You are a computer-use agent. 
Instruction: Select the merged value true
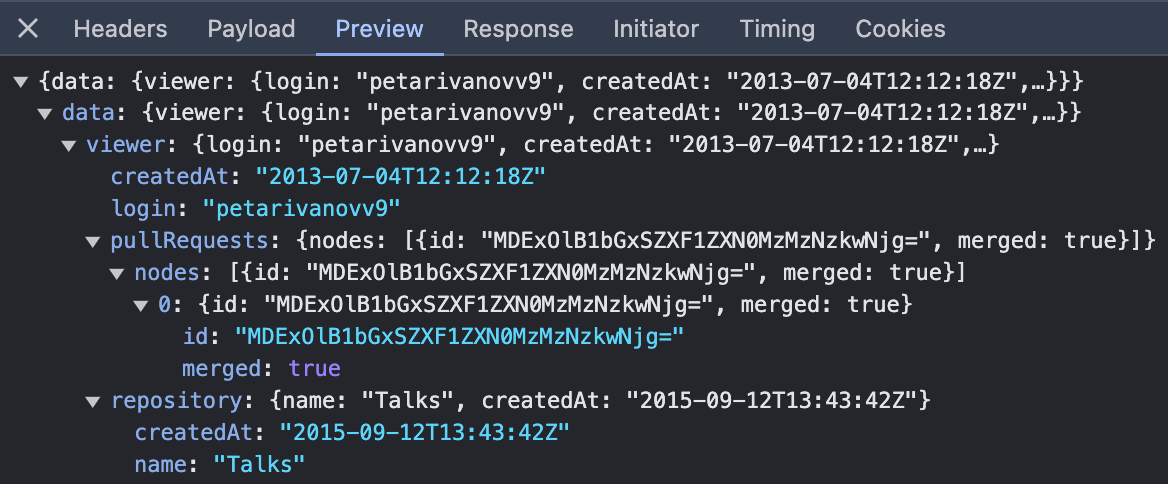[x=314, y=369]
